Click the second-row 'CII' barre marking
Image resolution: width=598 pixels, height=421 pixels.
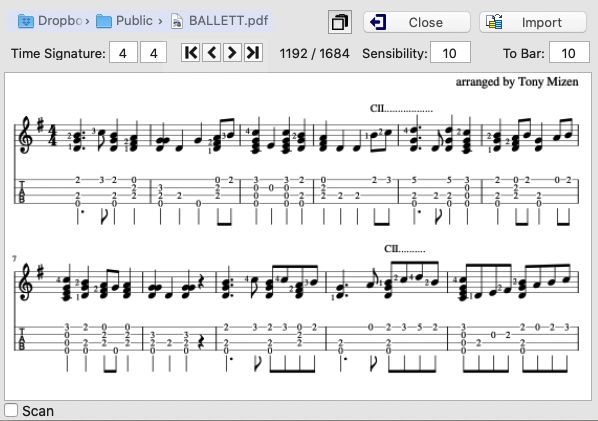pos(391,249)
